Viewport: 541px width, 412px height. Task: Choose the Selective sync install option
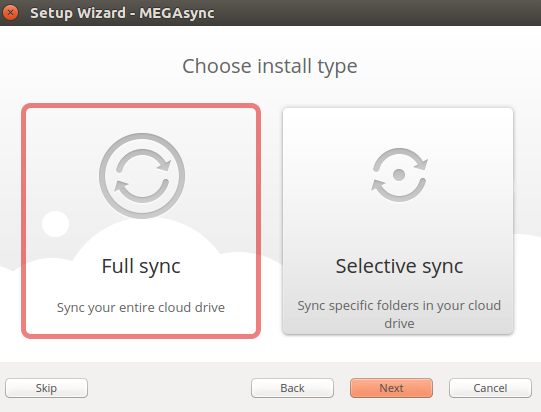[398, 221]
